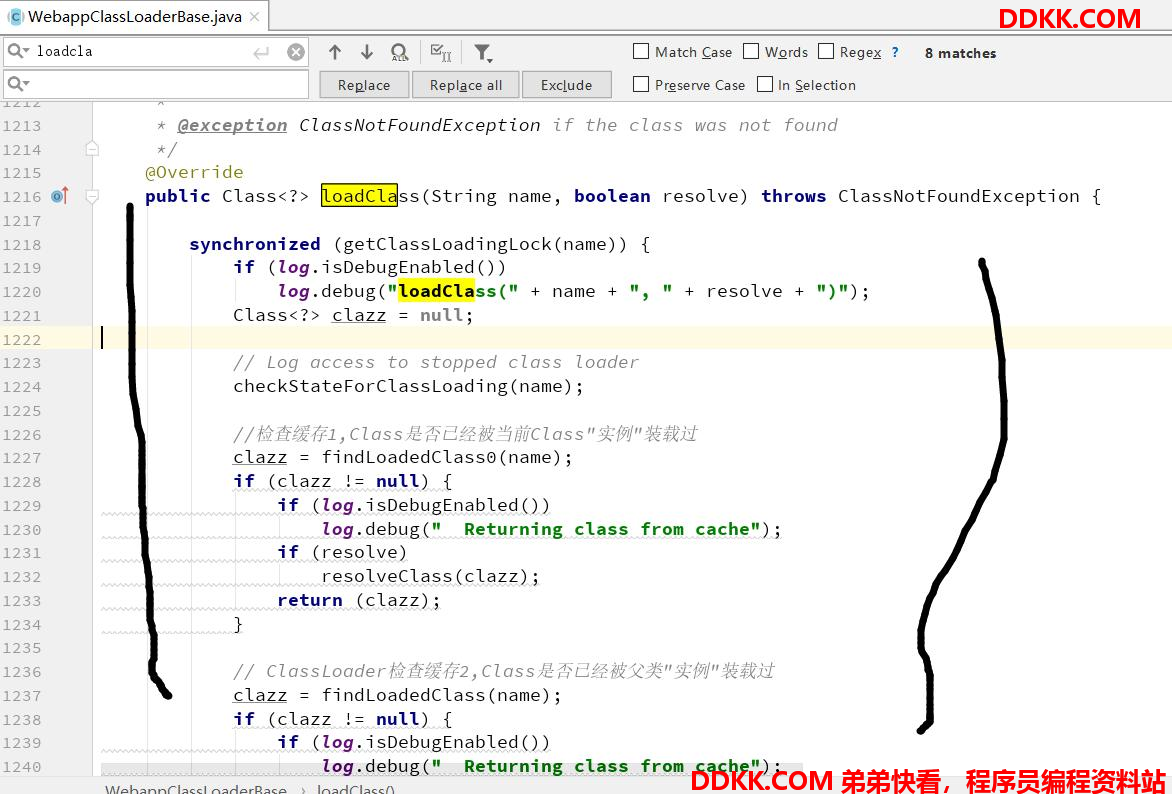Jump to previous search occurrence arrow

335,52
